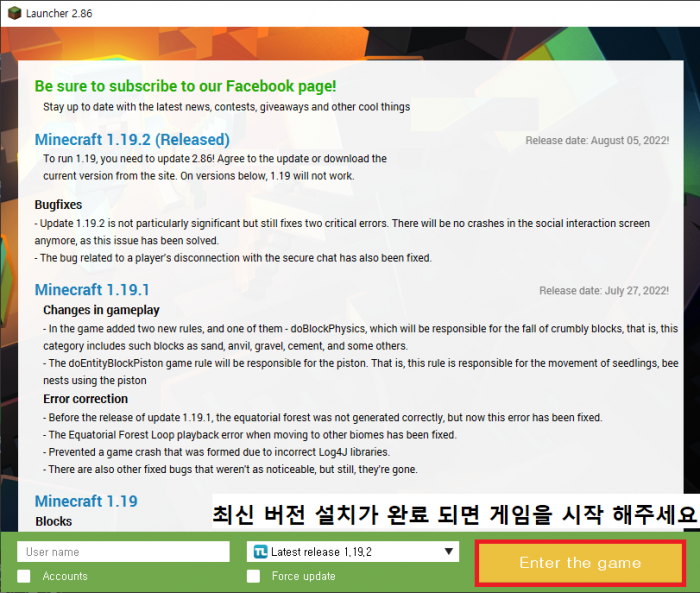The height and width of the screenshot is (593, 700).
Task: Click the Minecraft 1.19.2 (Released) heading
Action: click(132, 140)
